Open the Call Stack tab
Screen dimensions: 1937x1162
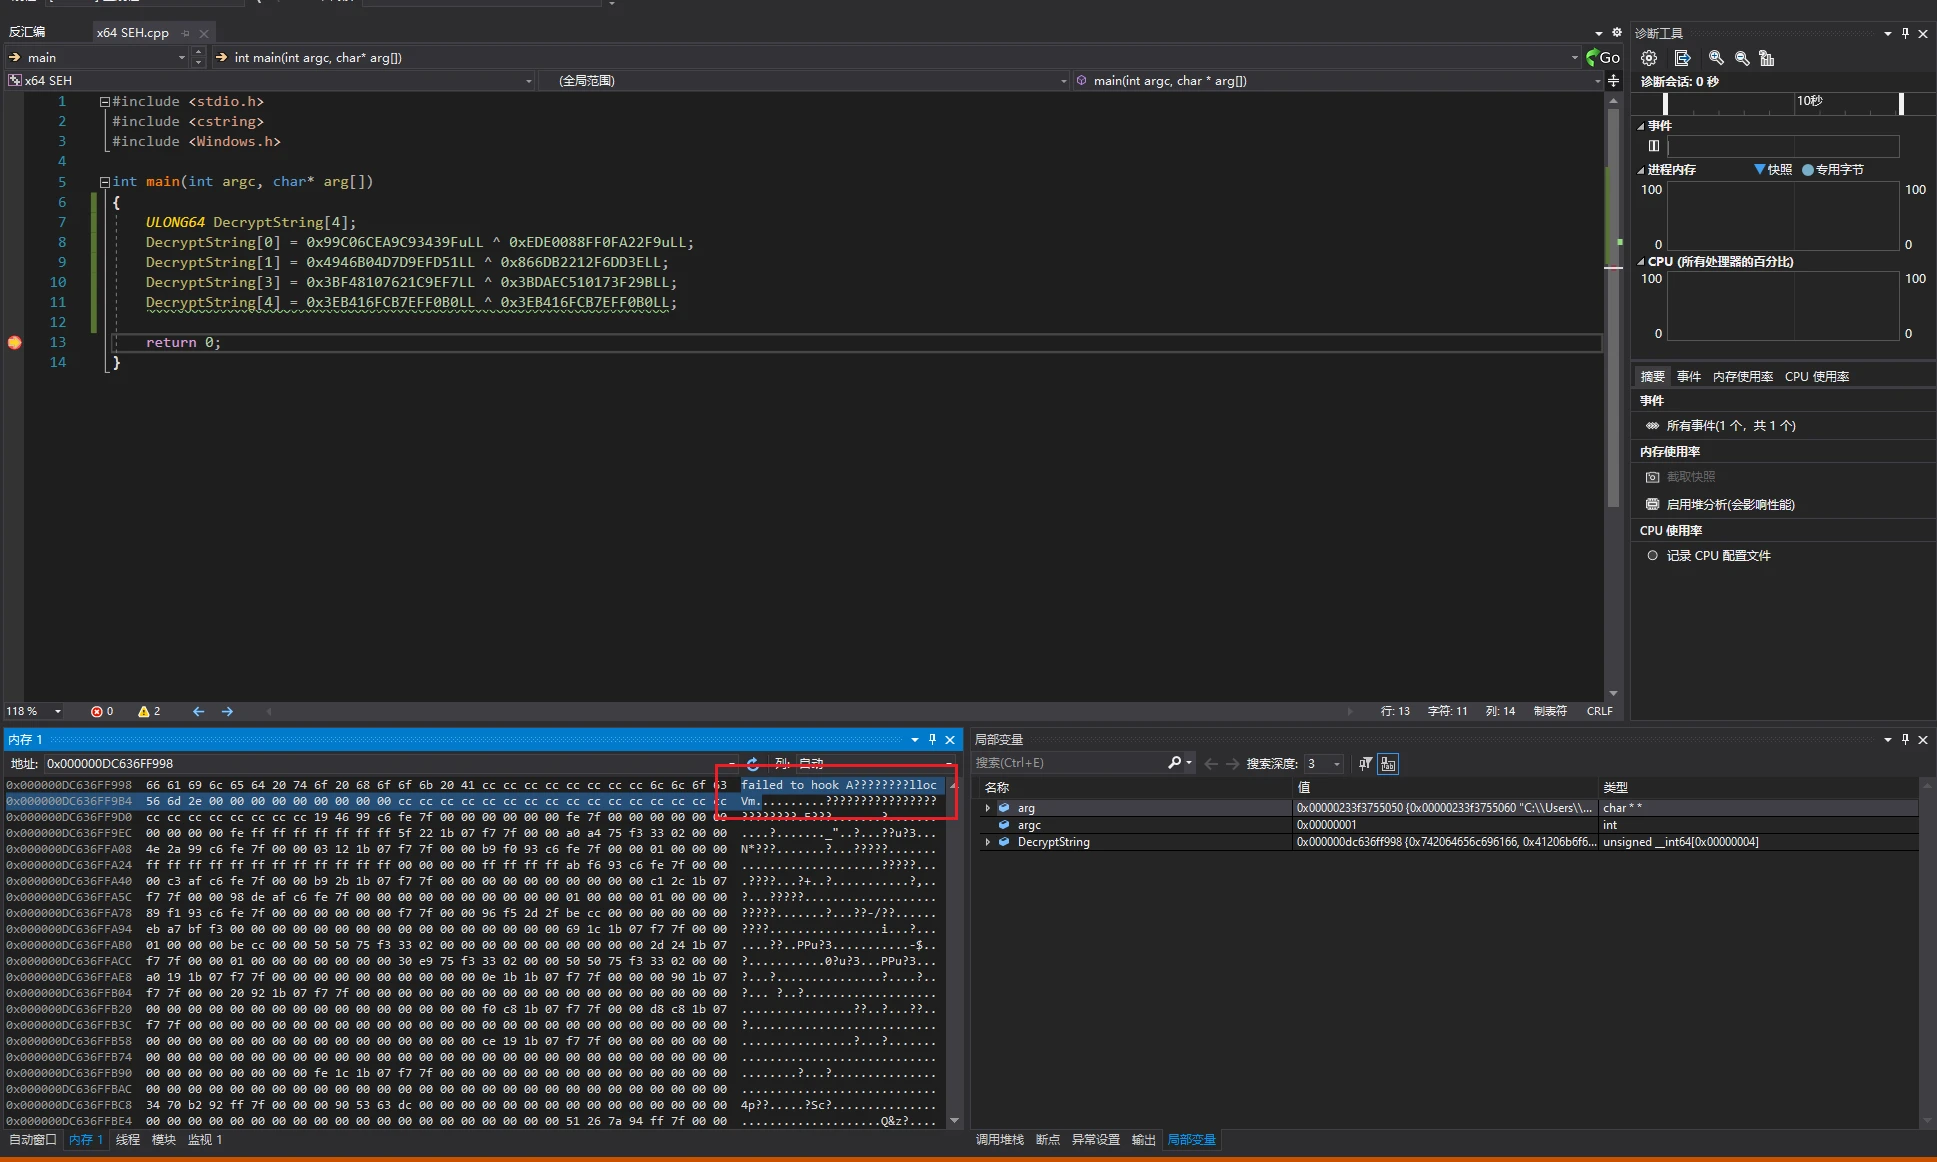pyautogui.click(x=999, y=1140)
